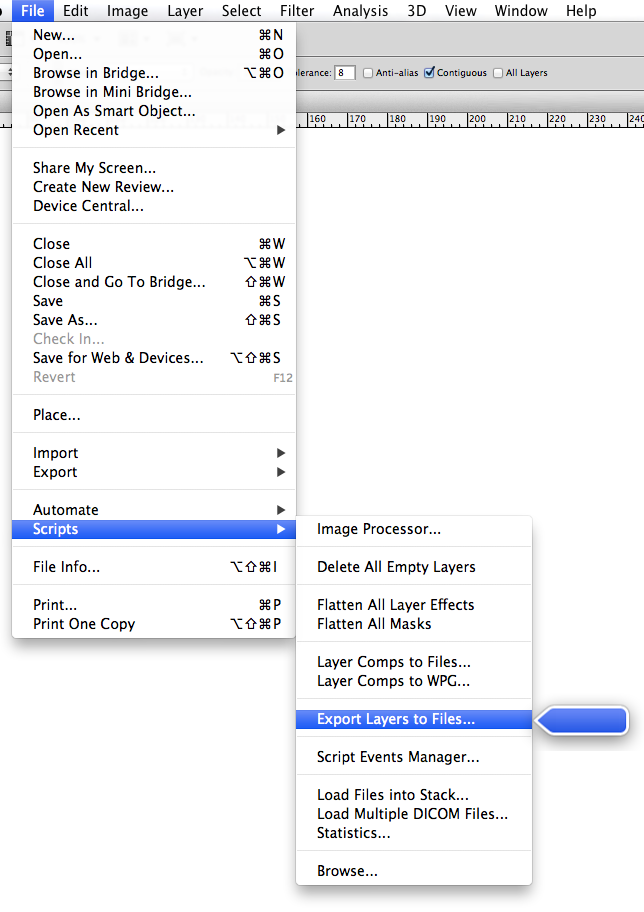Choose Save As...
This screenshot has width=644, height=912.
(154, 320)
